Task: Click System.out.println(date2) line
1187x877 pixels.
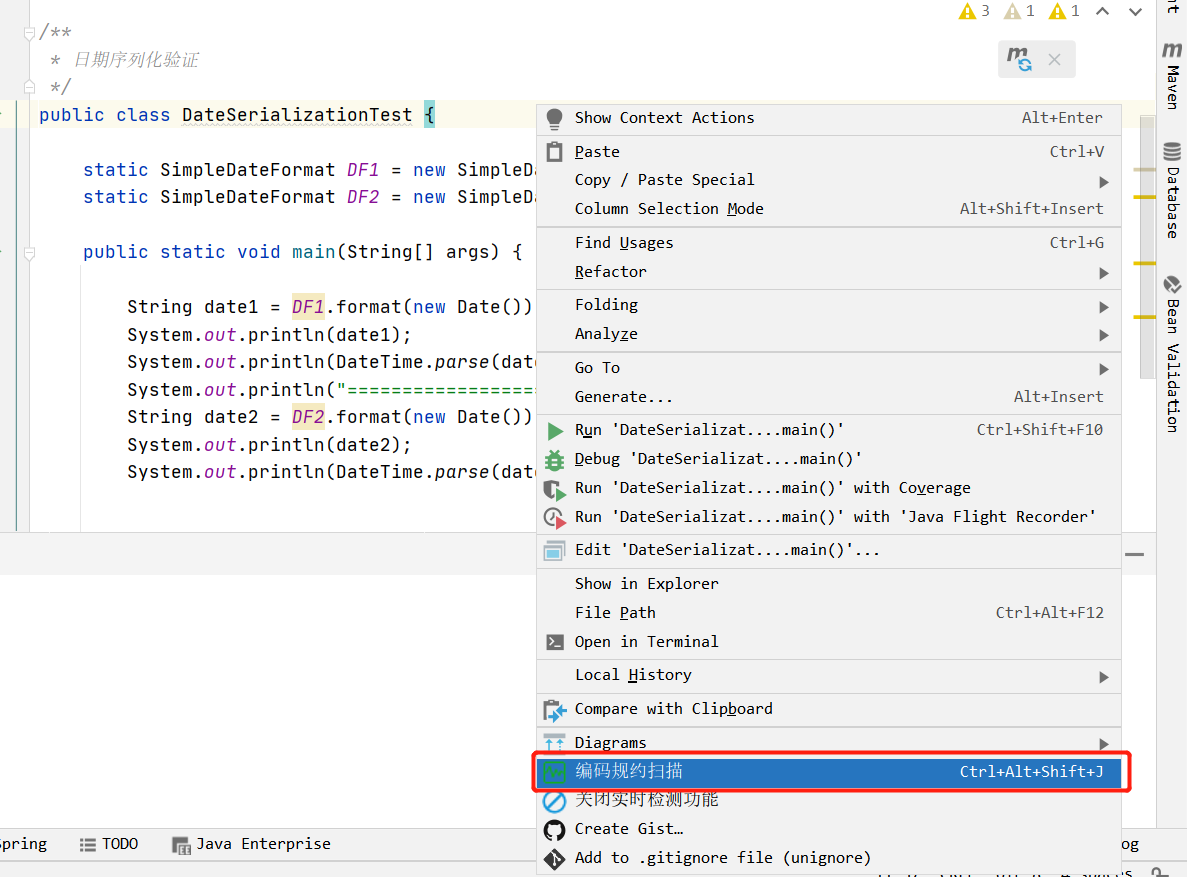Action: click(x=269, y=445)
